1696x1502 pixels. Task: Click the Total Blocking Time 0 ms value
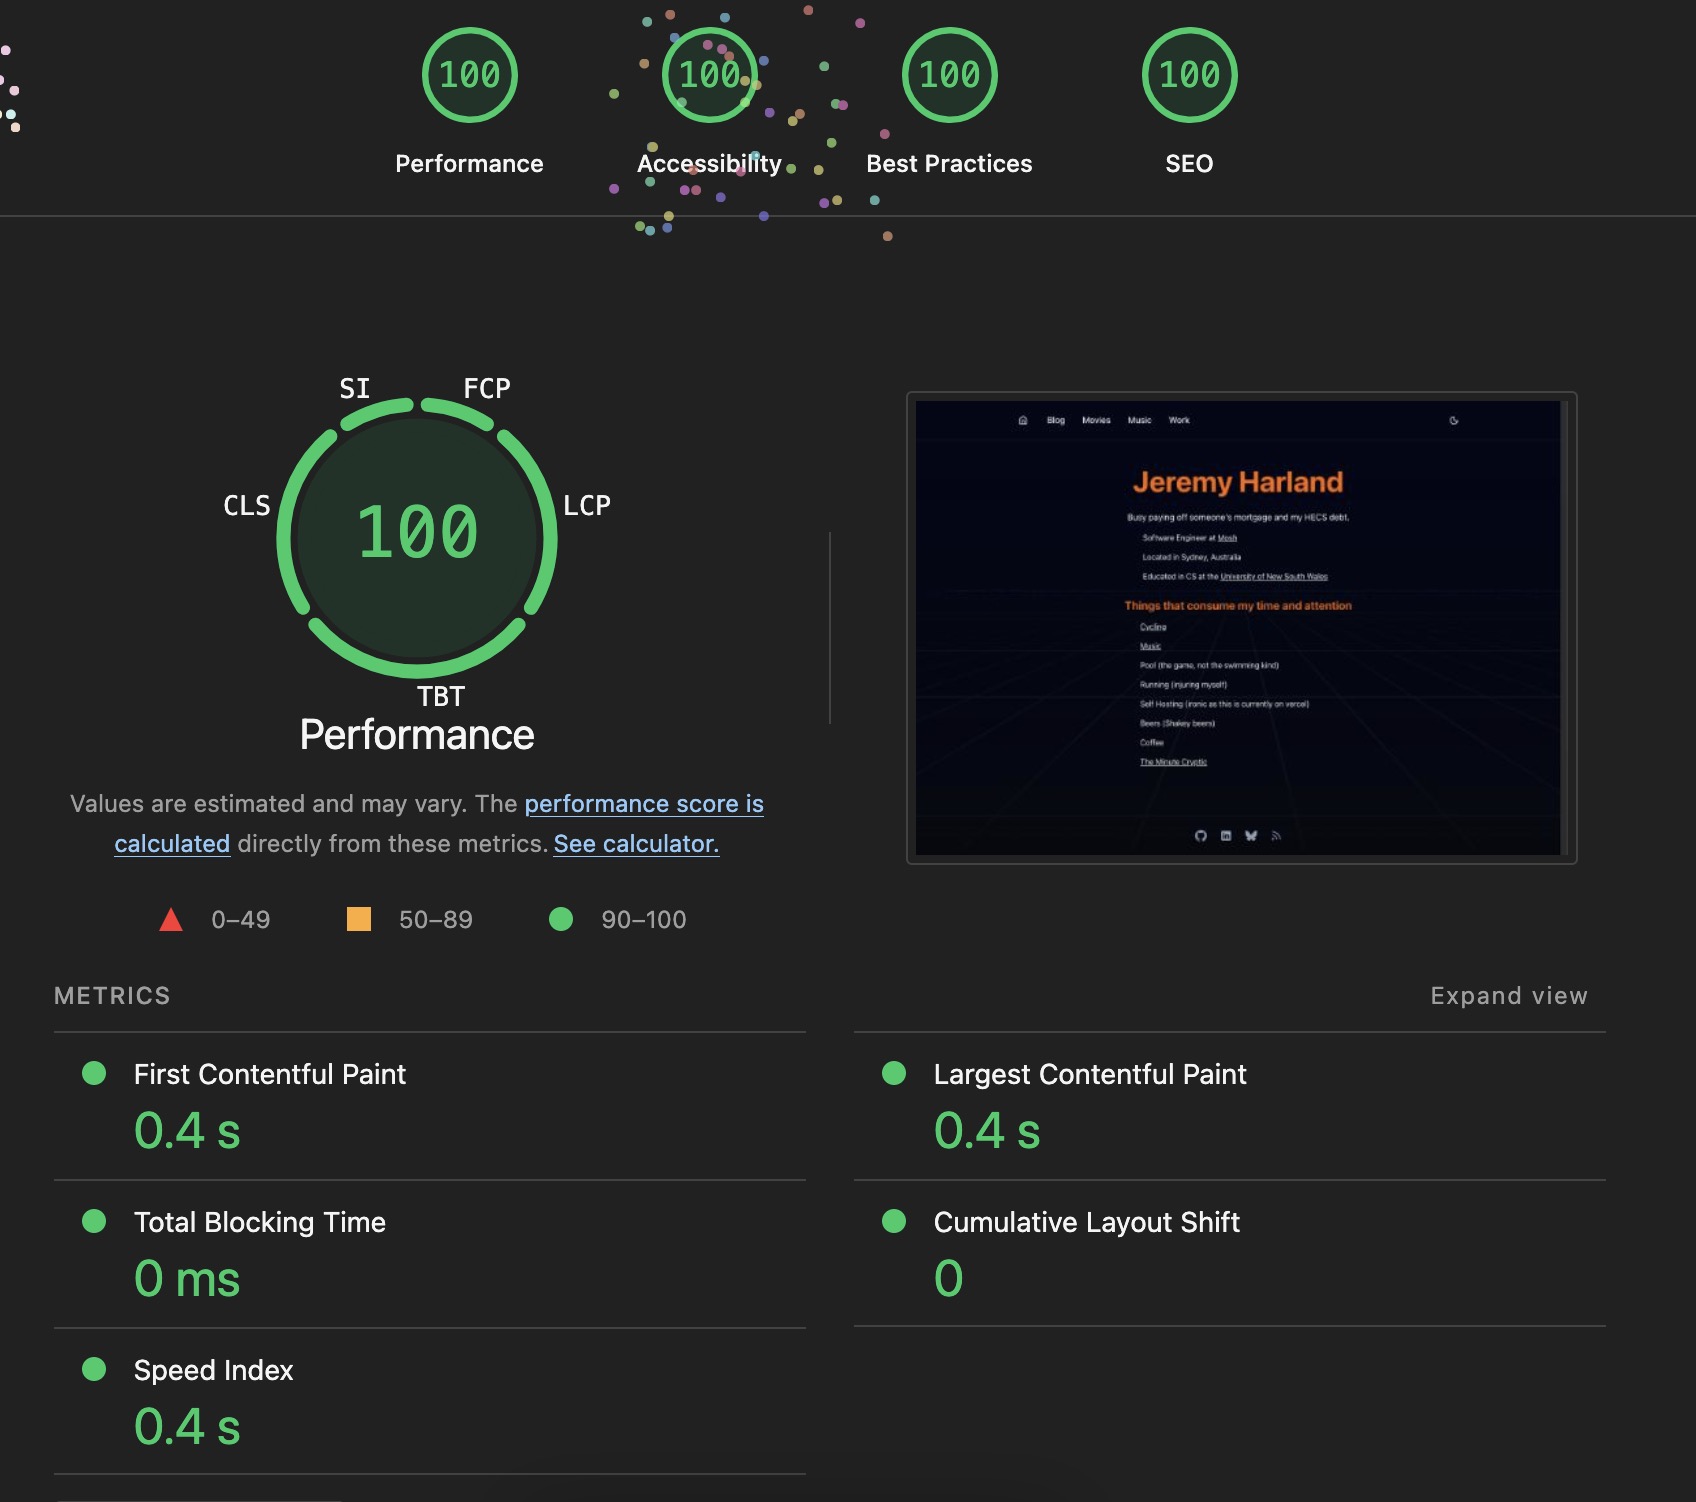coord(187,1279)
